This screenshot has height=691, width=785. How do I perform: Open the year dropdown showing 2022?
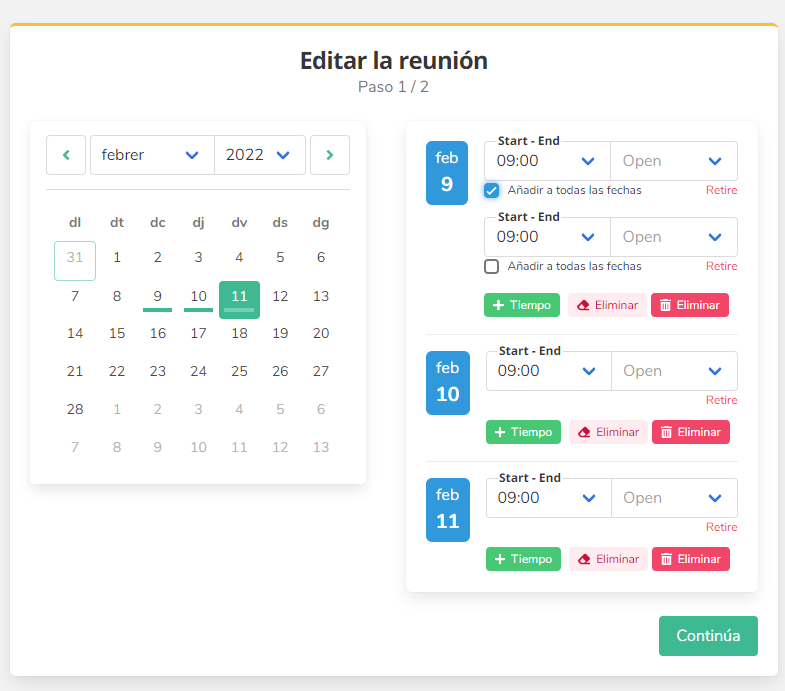coord(259,155)
